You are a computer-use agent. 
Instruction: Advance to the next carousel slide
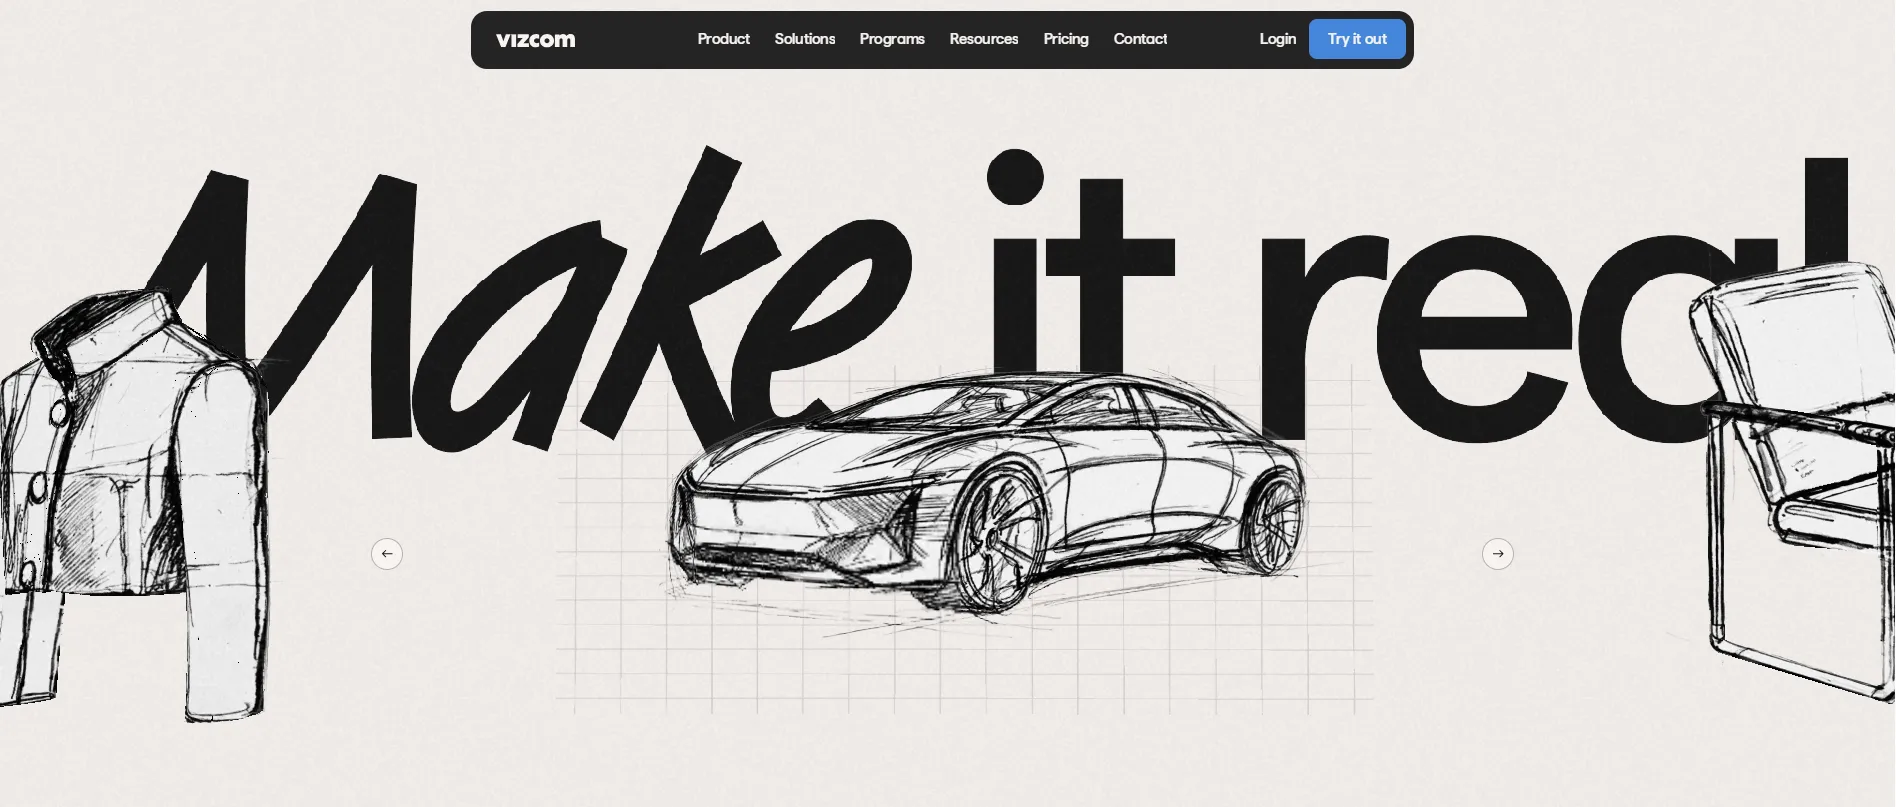1498,554
